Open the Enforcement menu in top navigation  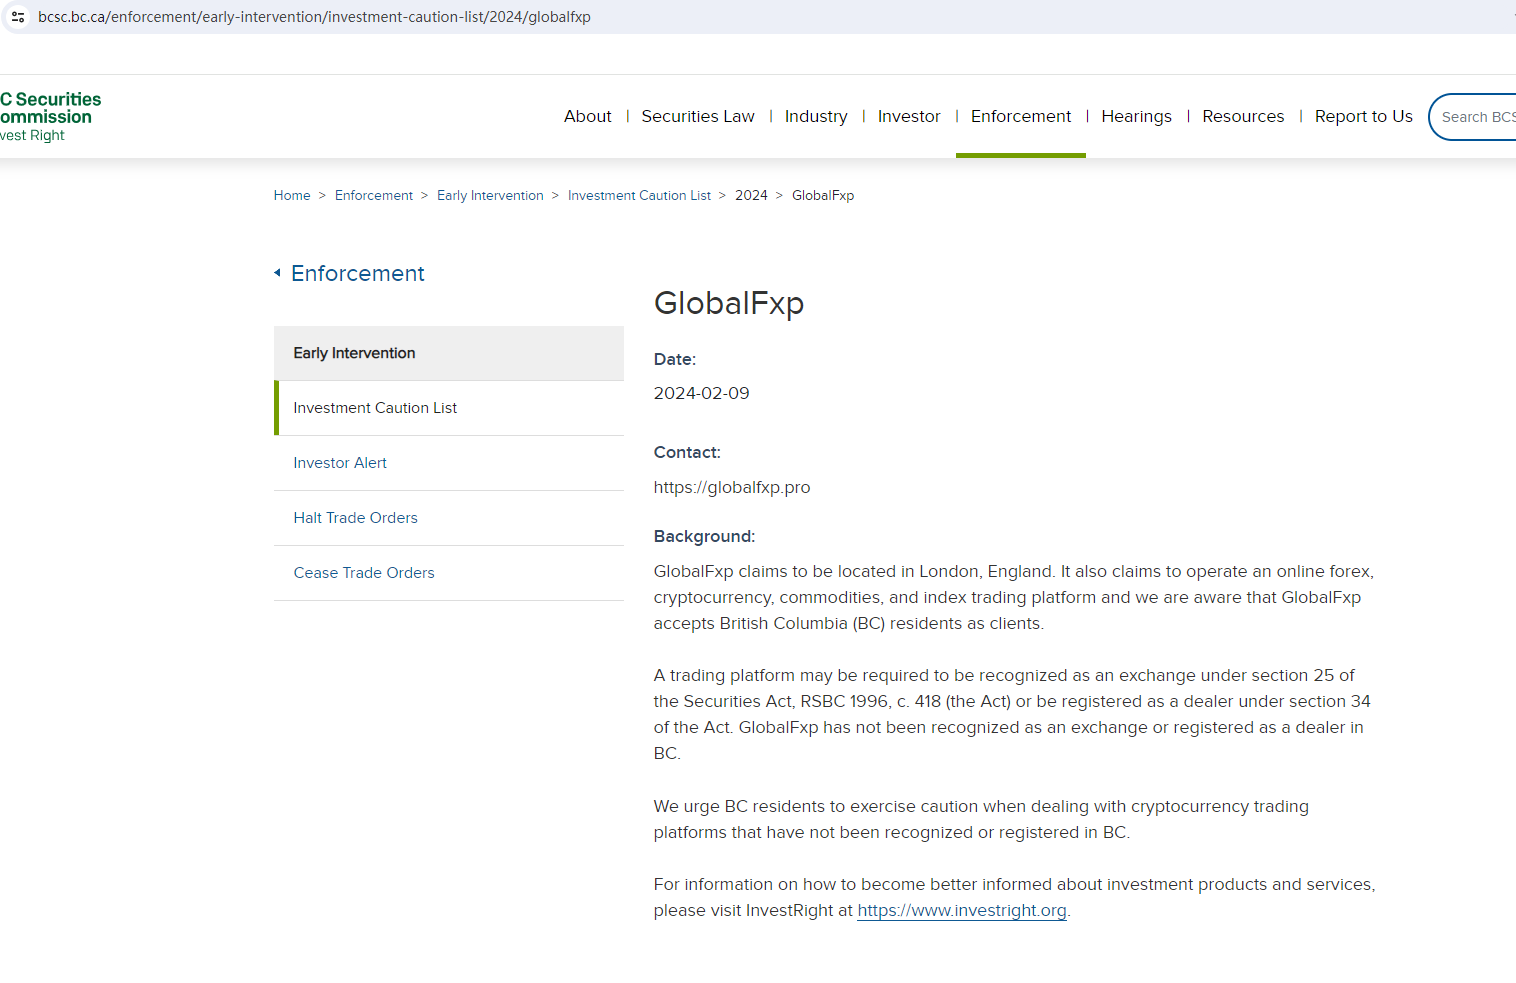pos(1021,116)
